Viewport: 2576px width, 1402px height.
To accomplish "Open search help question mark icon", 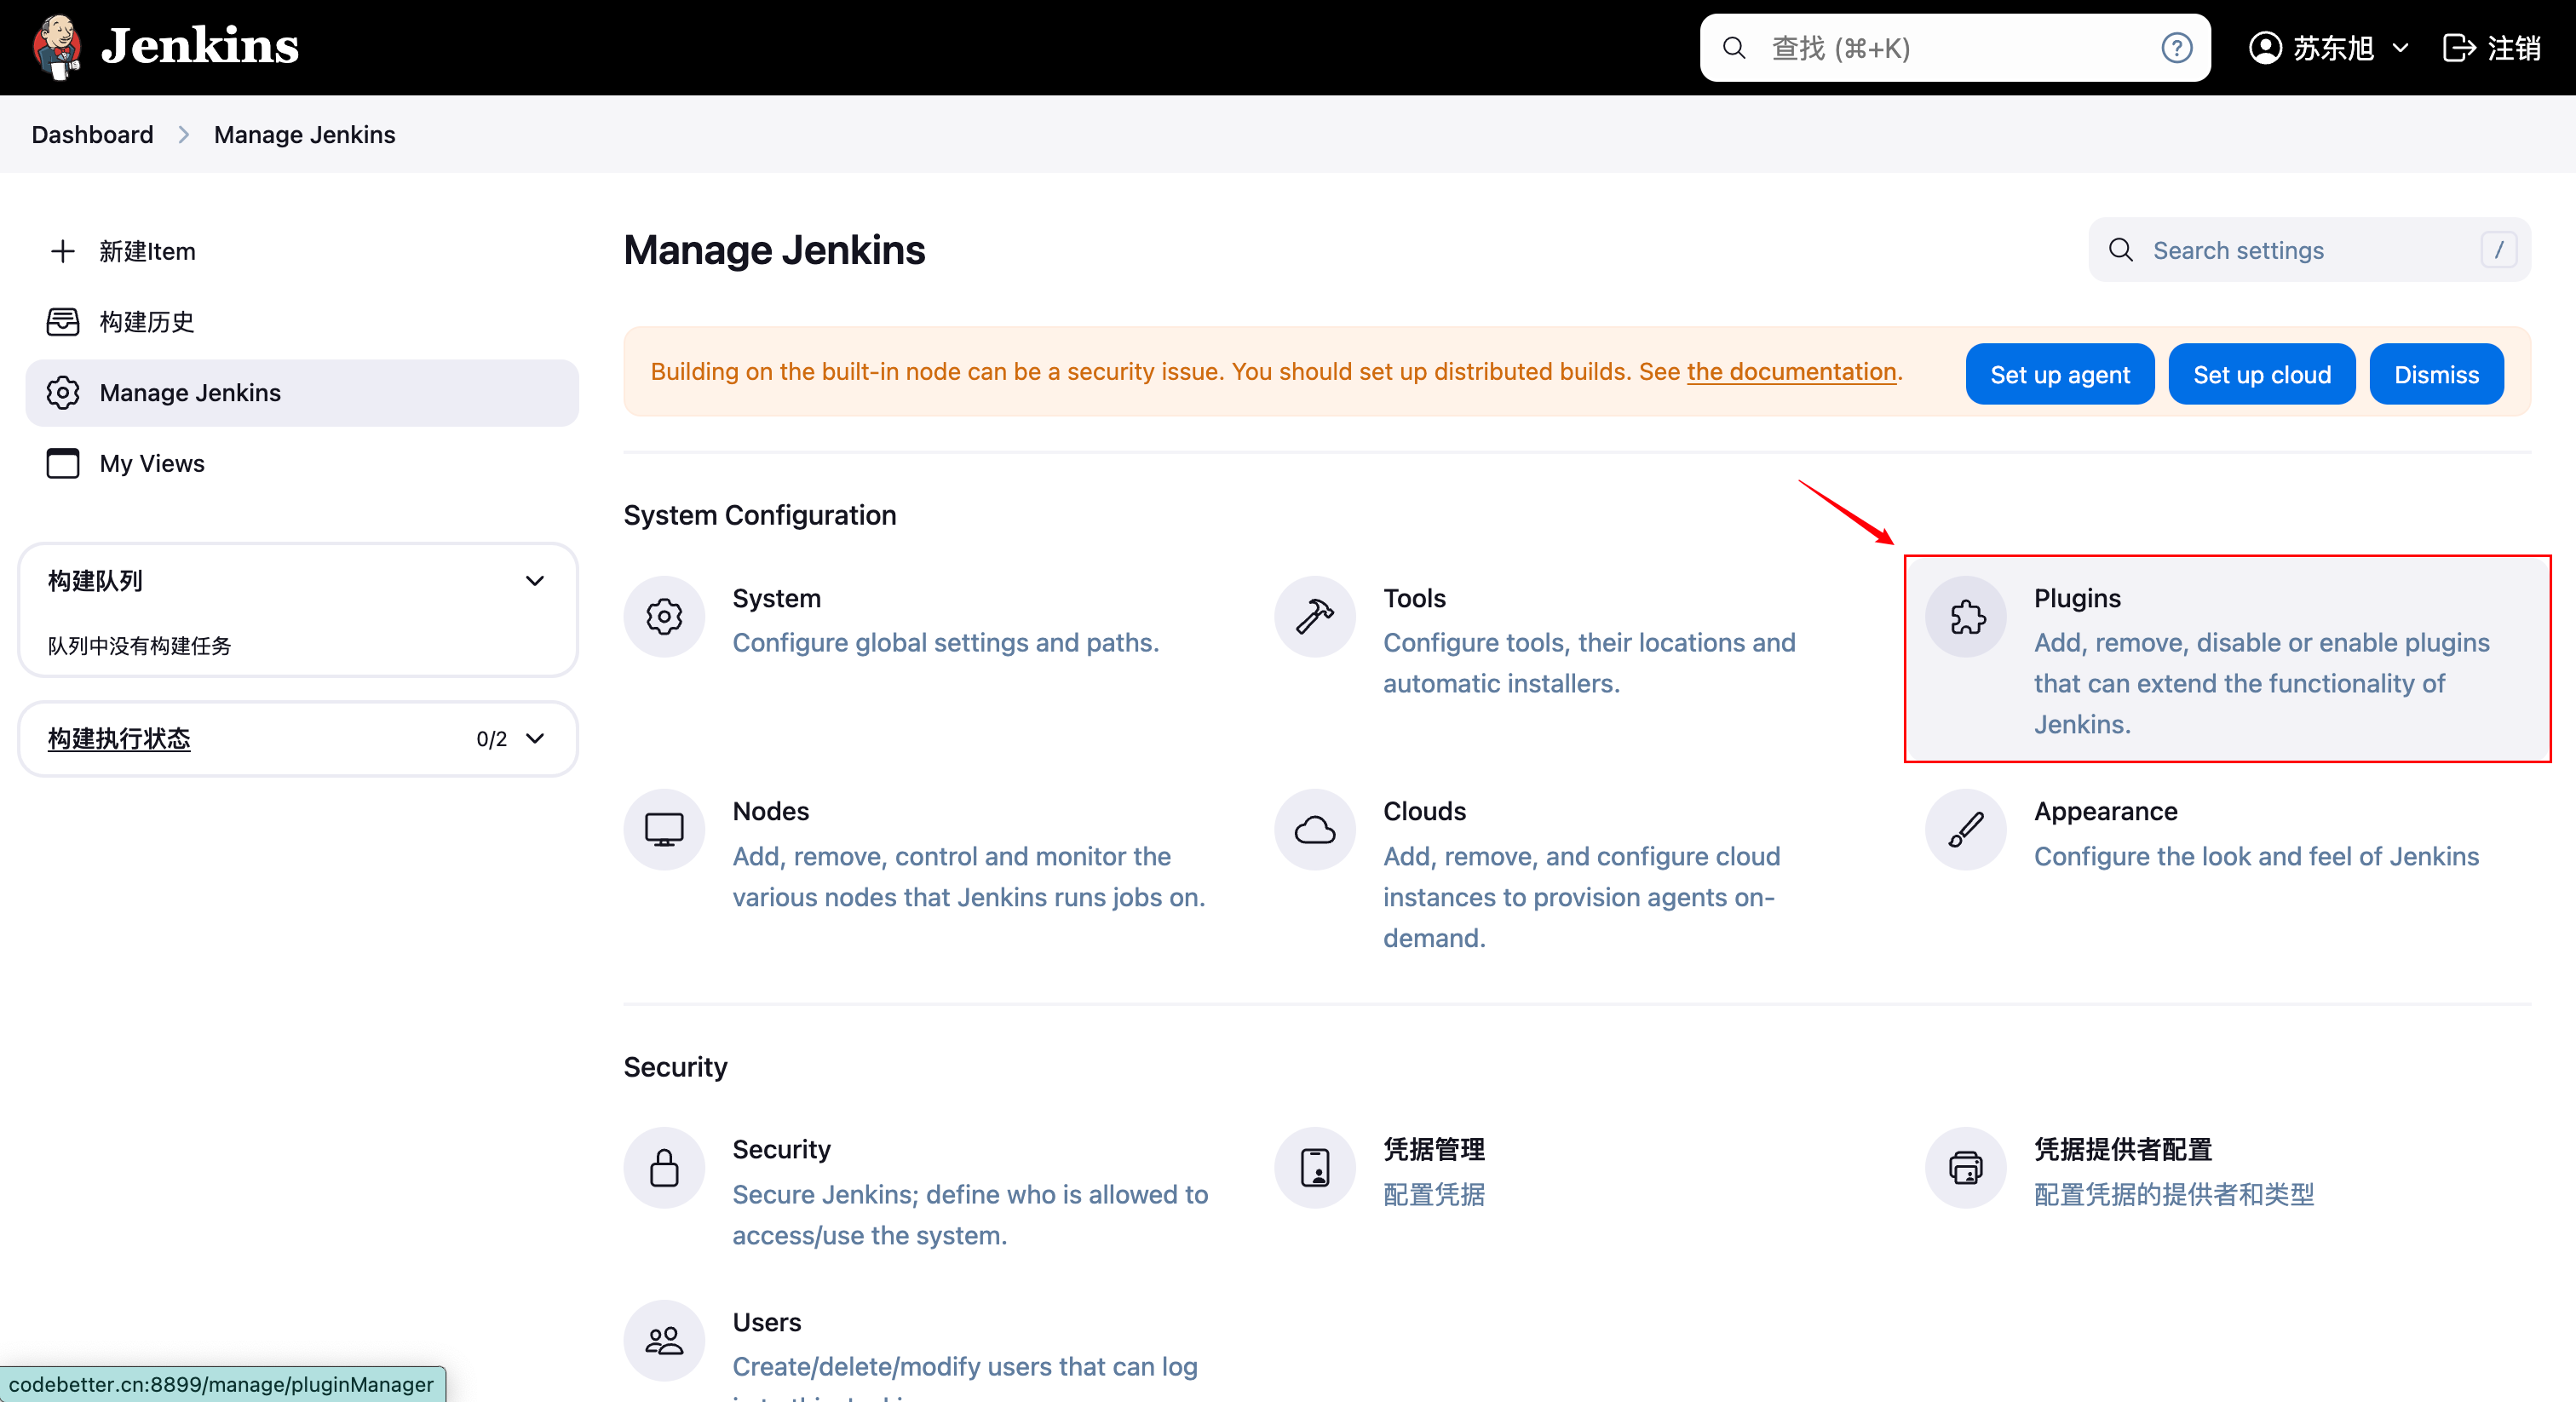I will click(2176, 48).
